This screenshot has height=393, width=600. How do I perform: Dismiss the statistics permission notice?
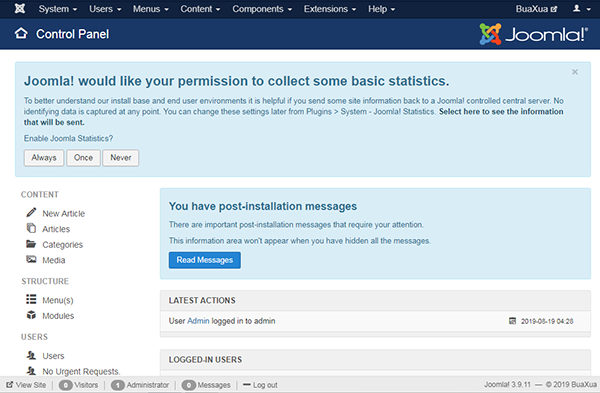point(575,72)
